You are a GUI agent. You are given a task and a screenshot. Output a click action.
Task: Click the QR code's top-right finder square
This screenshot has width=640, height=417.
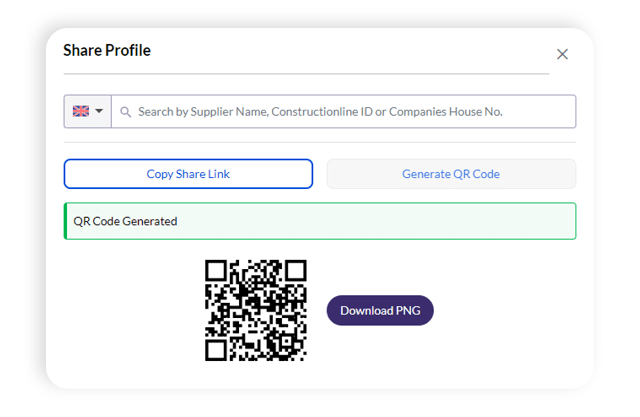pos(297,269)
